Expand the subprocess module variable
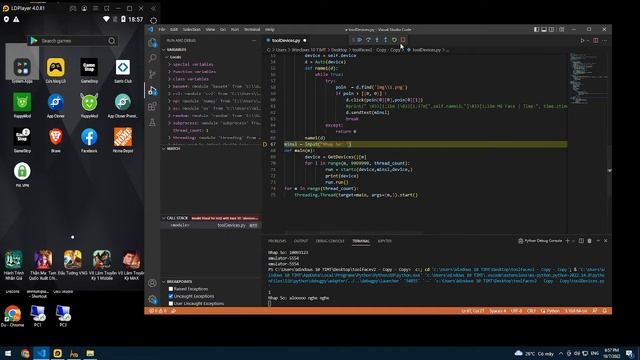 pos(214,123)
